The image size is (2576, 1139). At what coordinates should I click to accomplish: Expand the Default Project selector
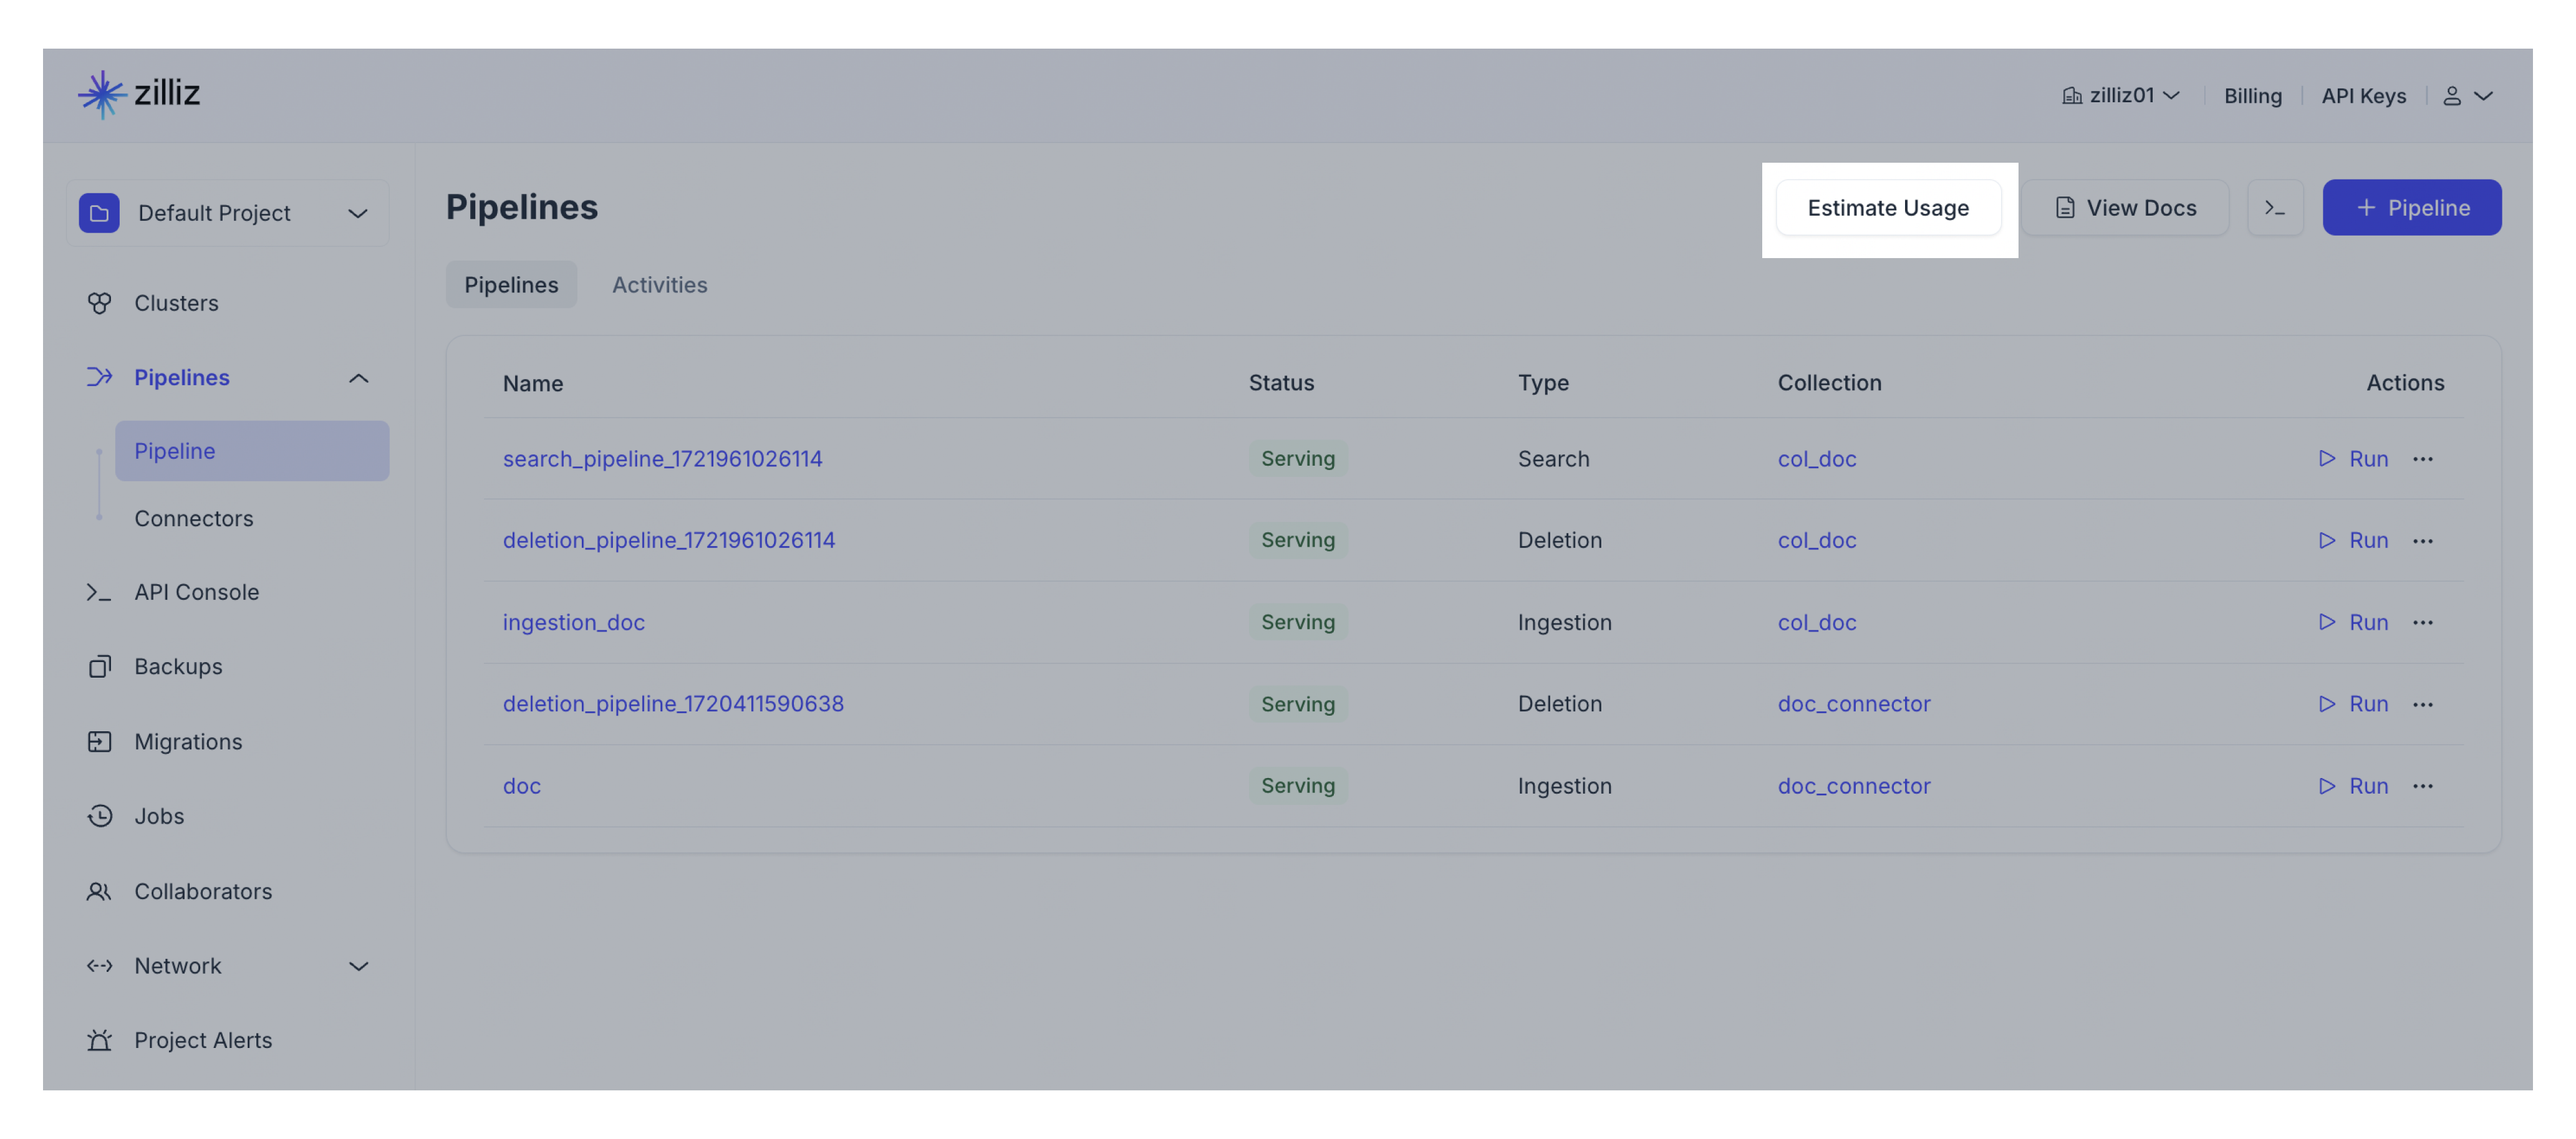coord(228,213)
